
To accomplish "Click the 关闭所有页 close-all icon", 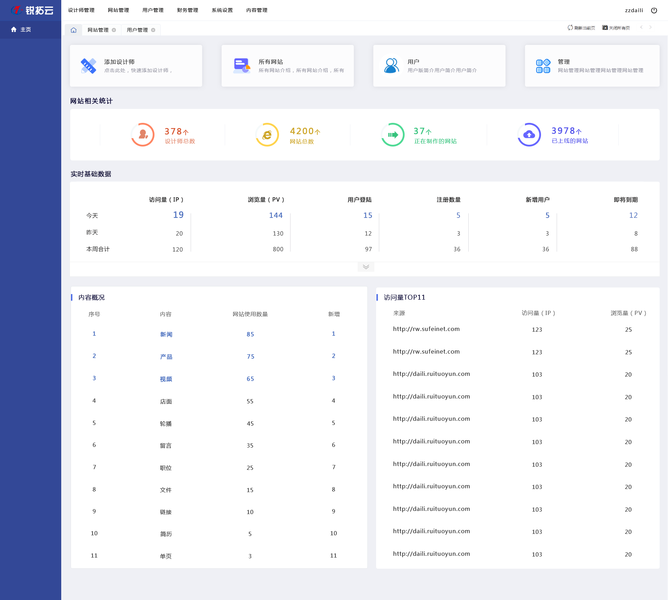I will (x=605, y=28).
